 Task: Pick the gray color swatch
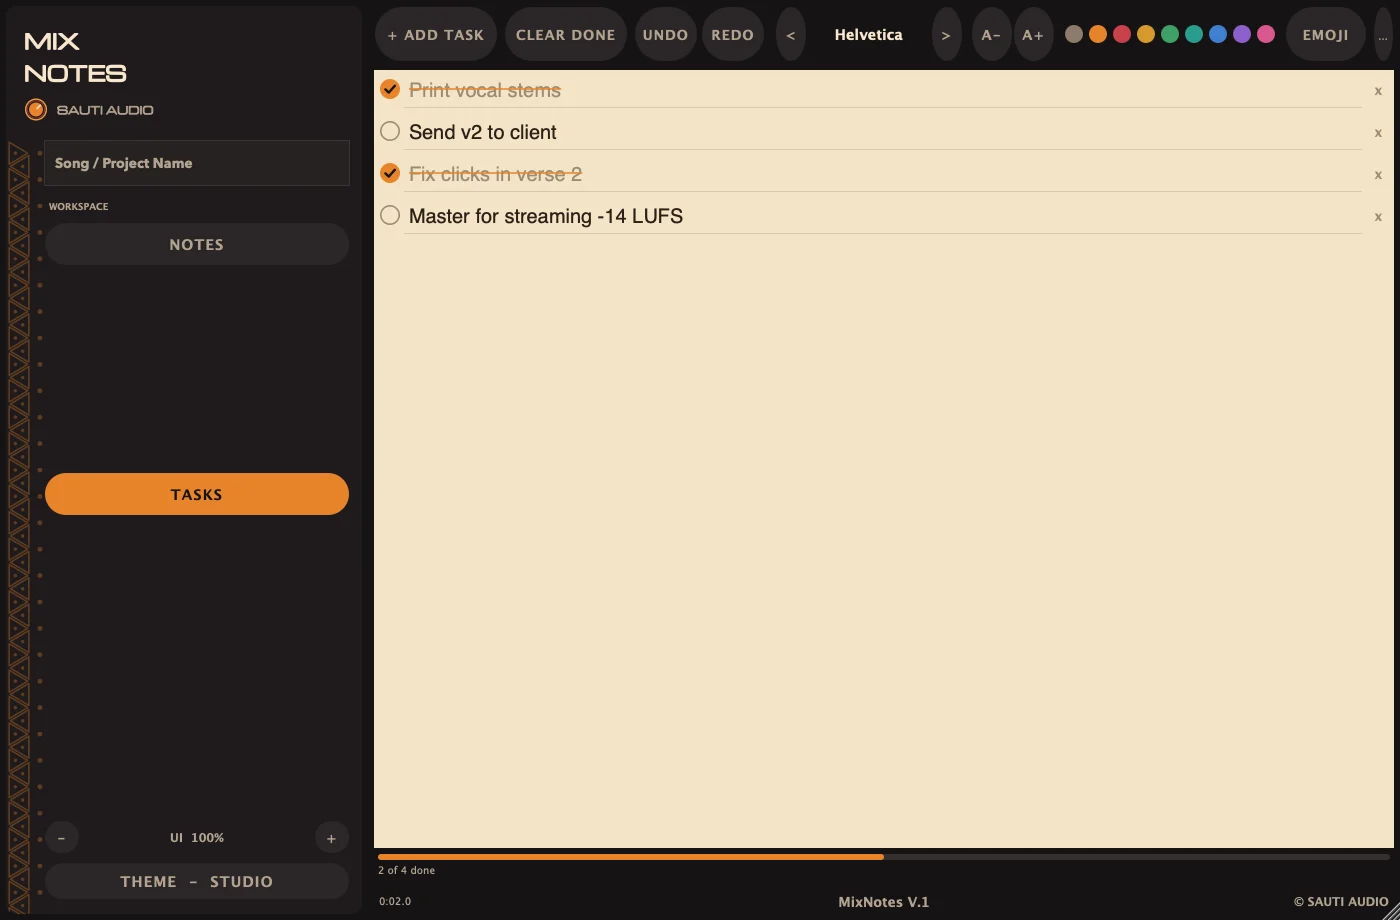(x=1074, y=34)
